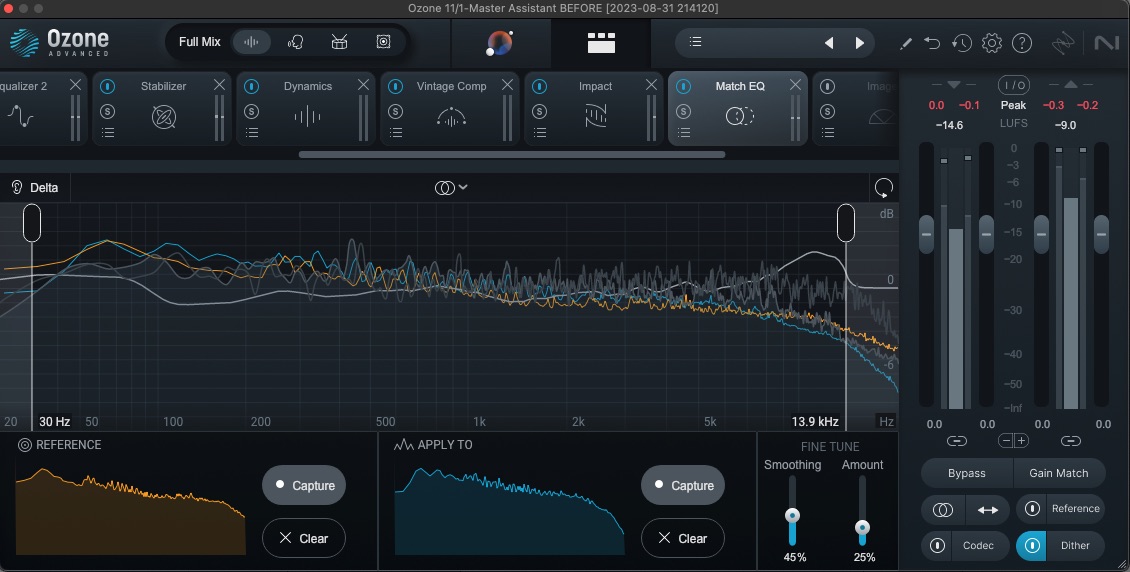Open the preset list icon
The image size is (1130, 572).
695,42
